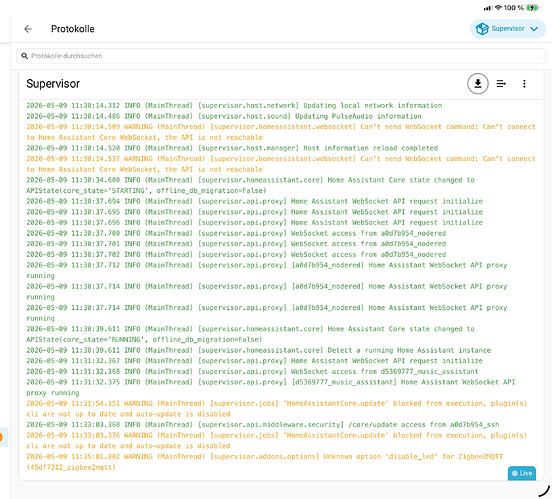Select 'Detect a running Home Assistant instance' line
The height and width of the screenshot is (499, 552).
click(x=258, y=350)
